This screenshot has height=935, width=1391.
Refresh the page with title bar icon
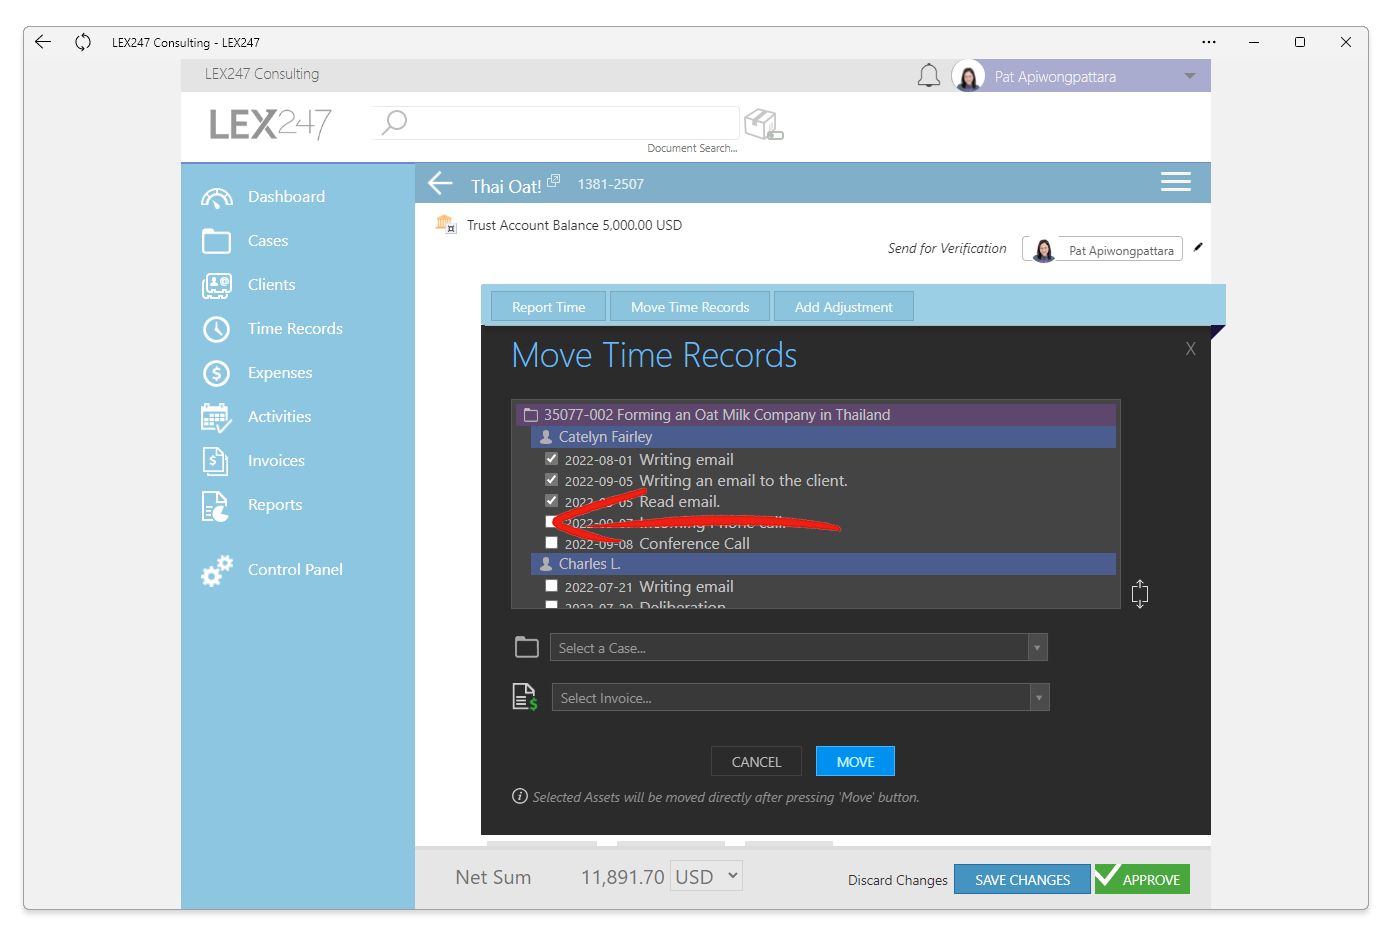pyautogui.click(x=83, y=42)
